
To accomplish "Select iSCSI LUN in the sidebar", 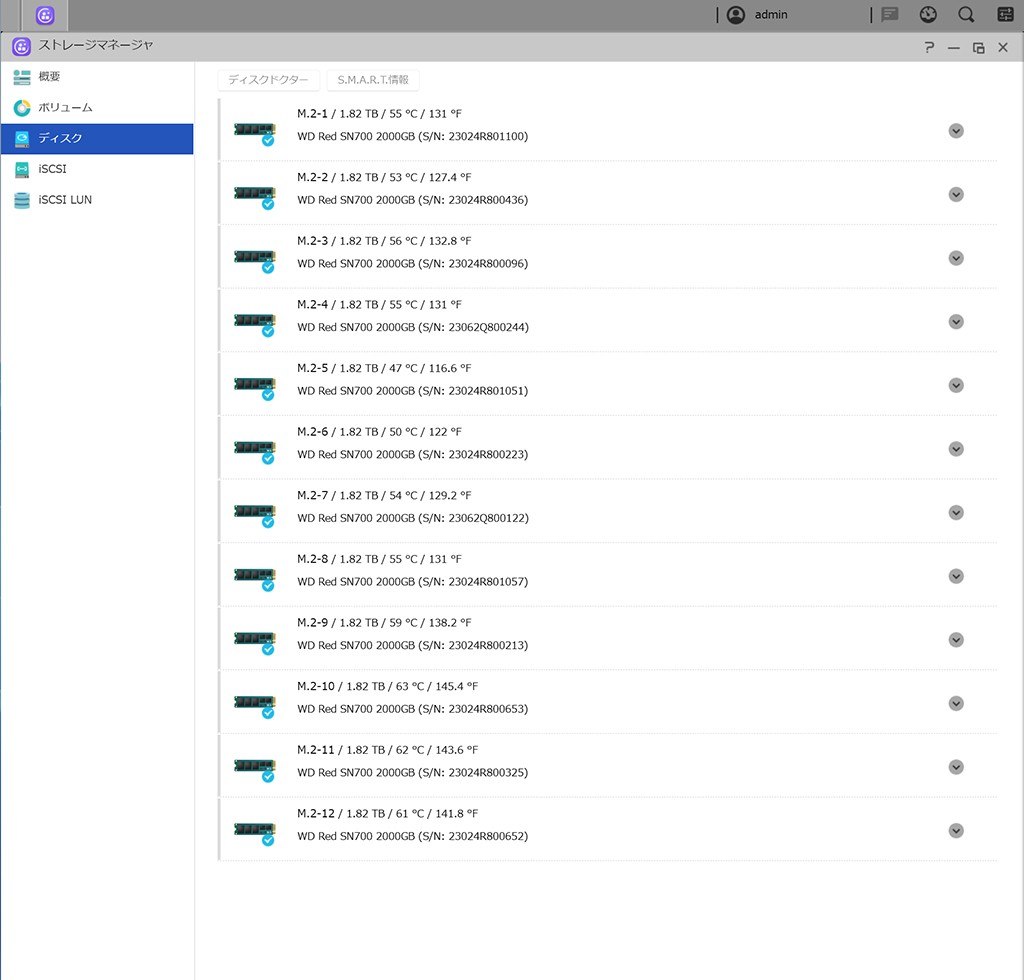I will (x=97, y=200).
